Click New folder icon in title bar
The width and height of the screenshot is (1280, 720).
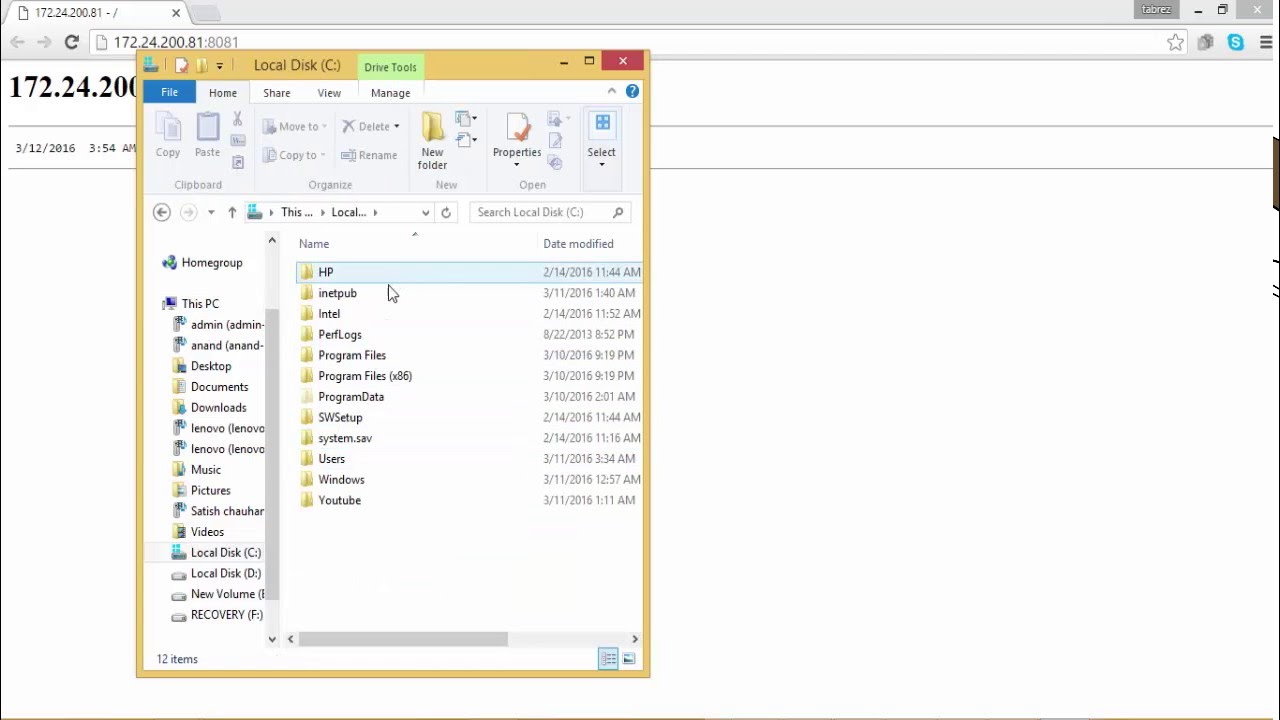coord(202,65)
